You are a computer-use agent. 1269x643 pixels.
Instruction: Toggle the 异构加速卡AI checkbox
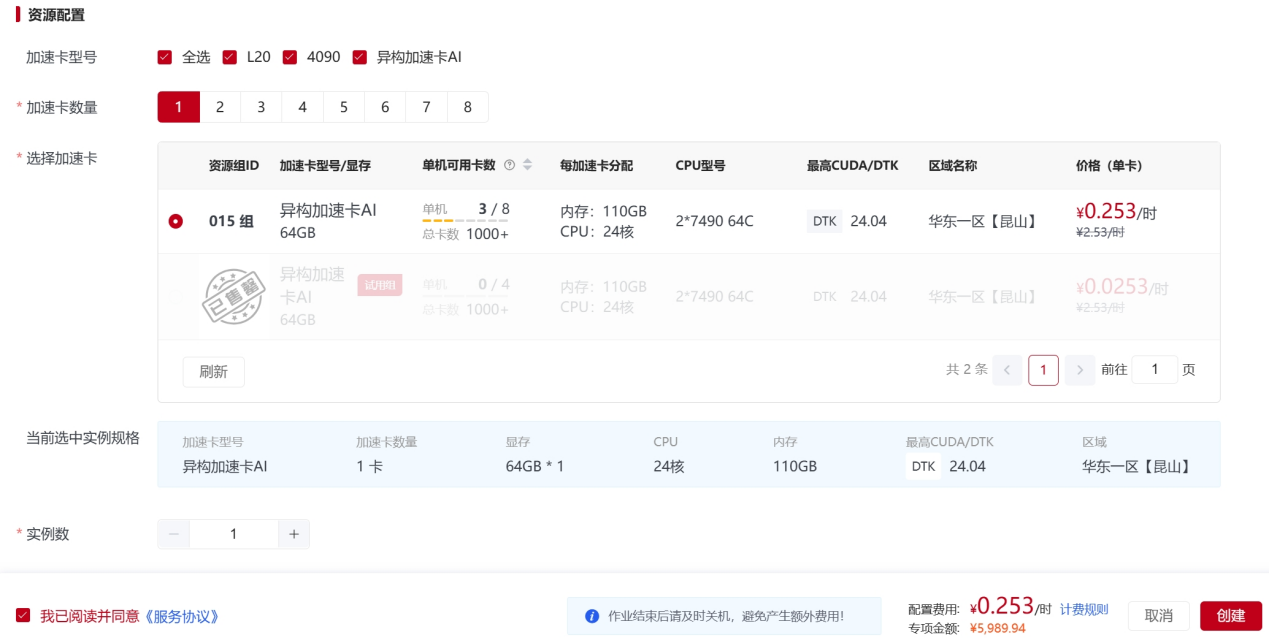click(x=360, y=57)
